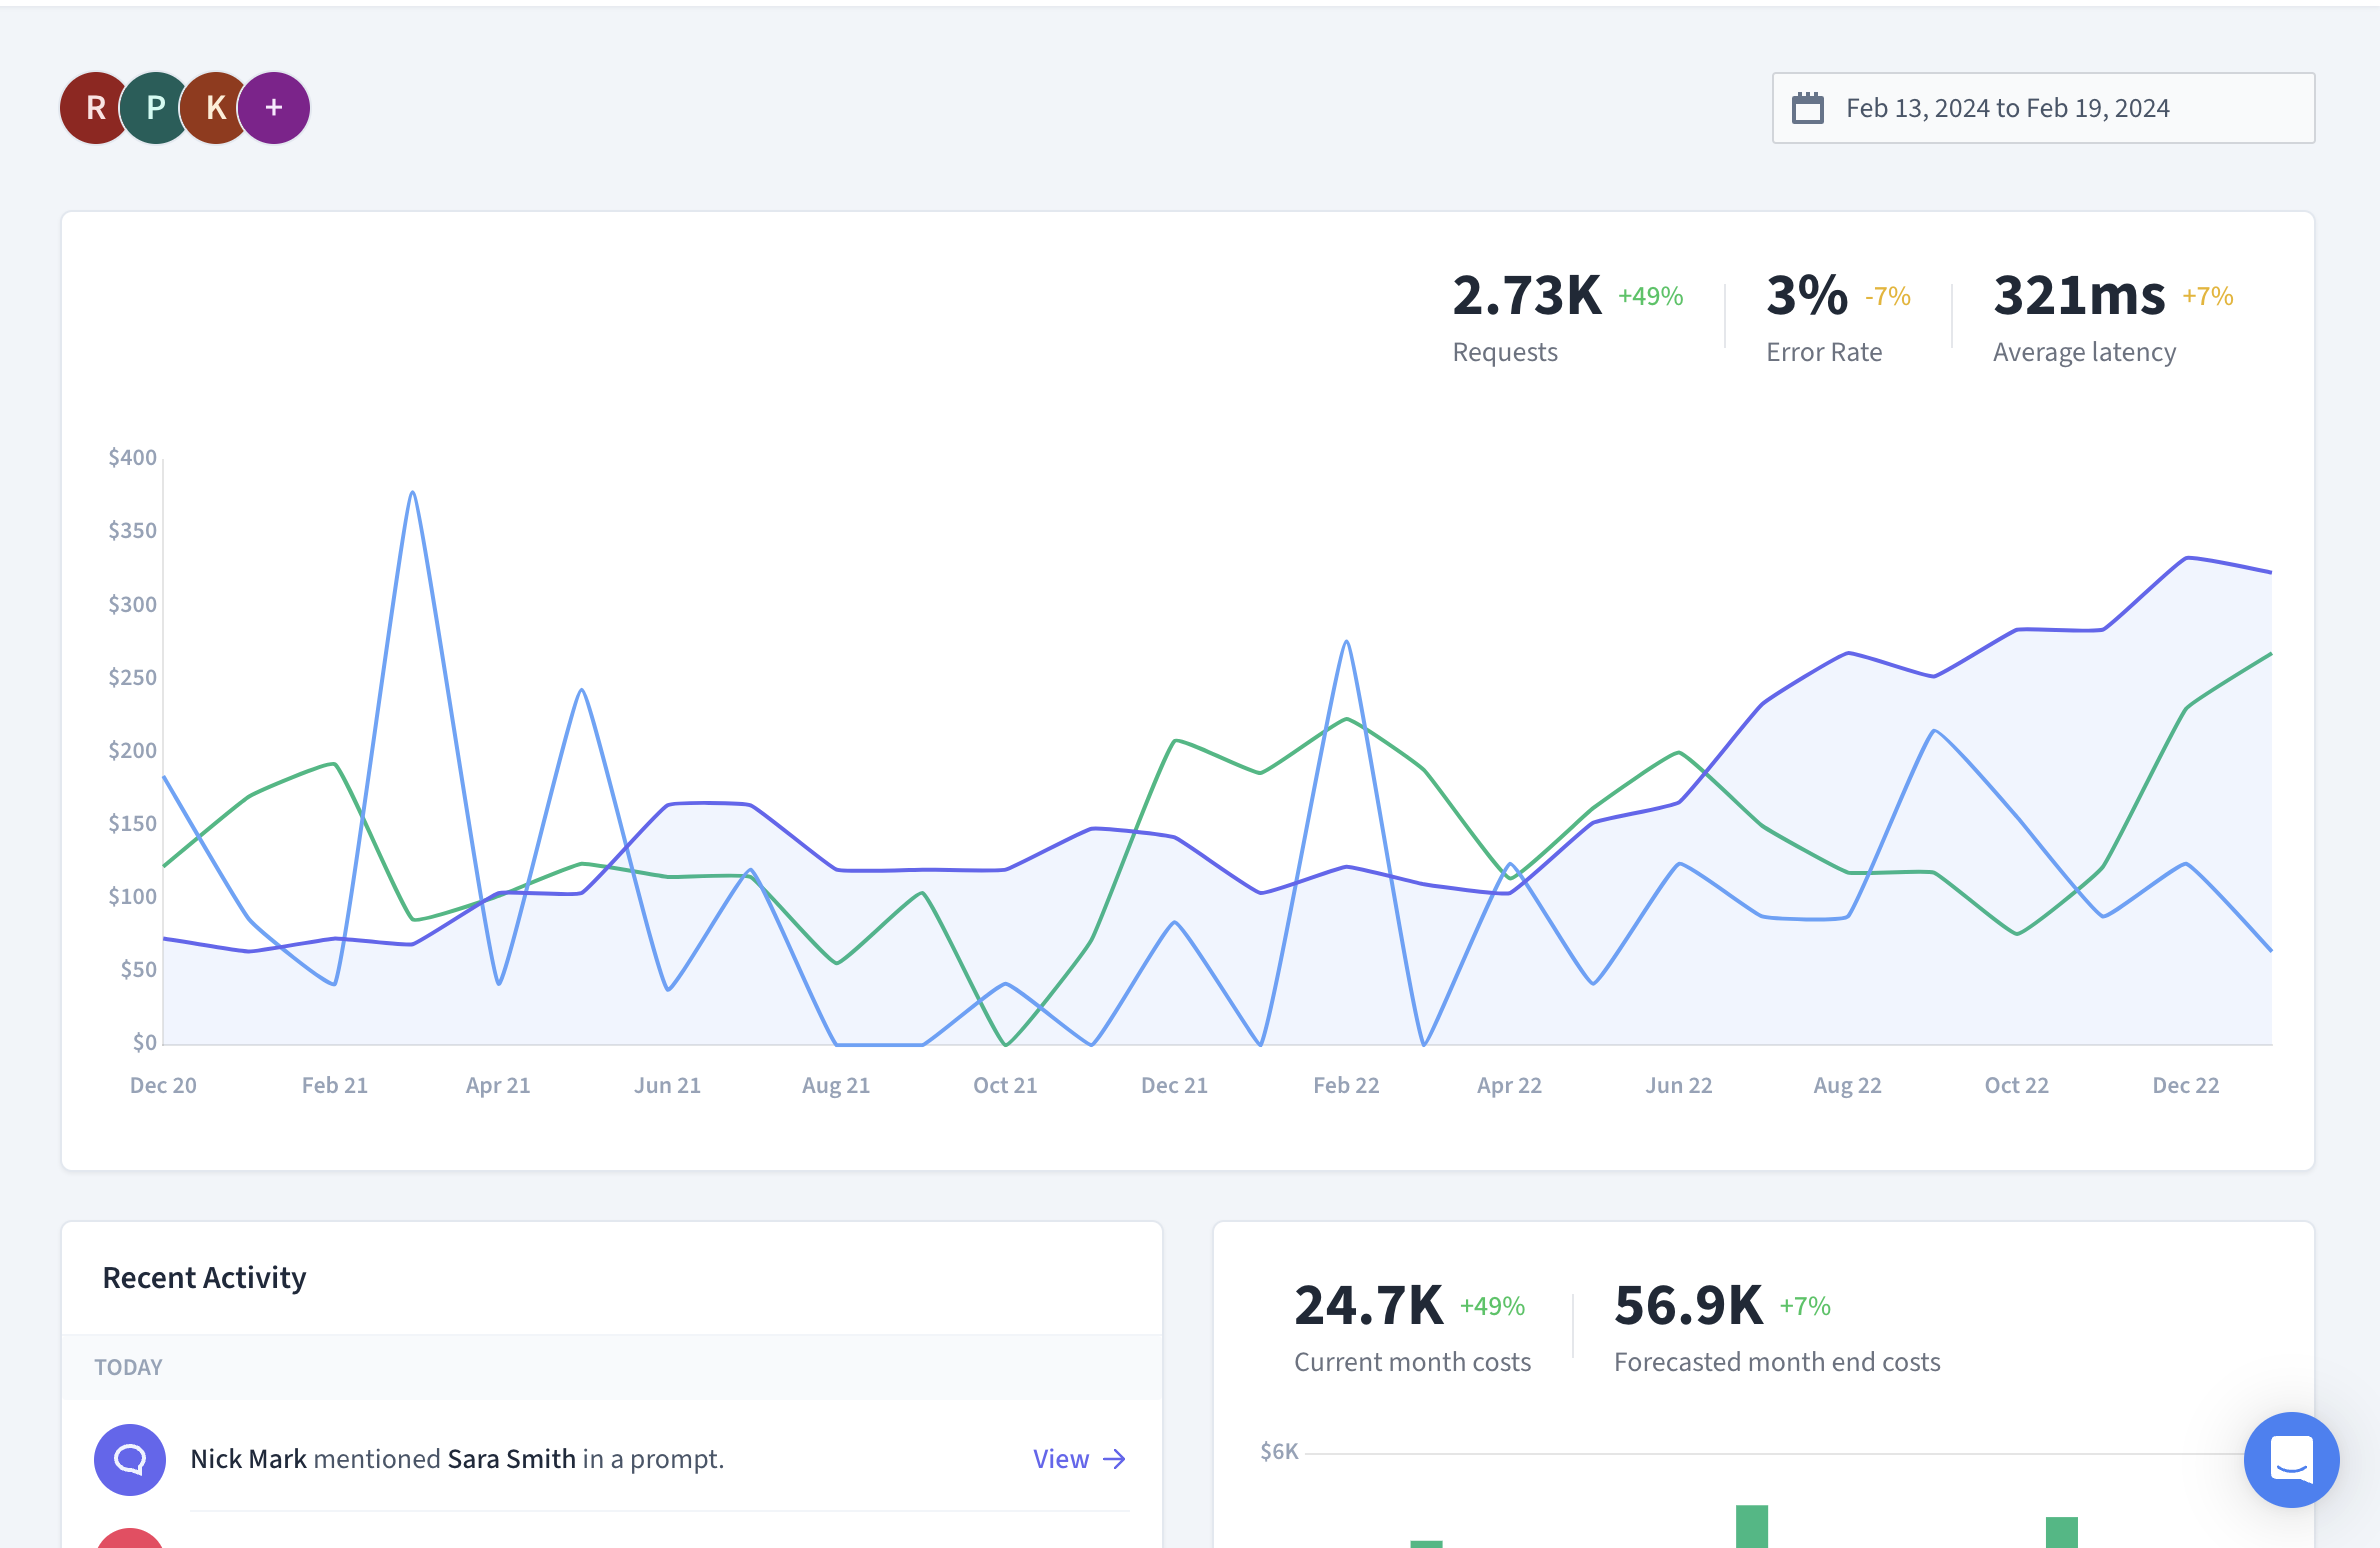Click the Recent Activity heading
The height and width of the screenshot is (1548, 2380).
tap(204, 1277)
